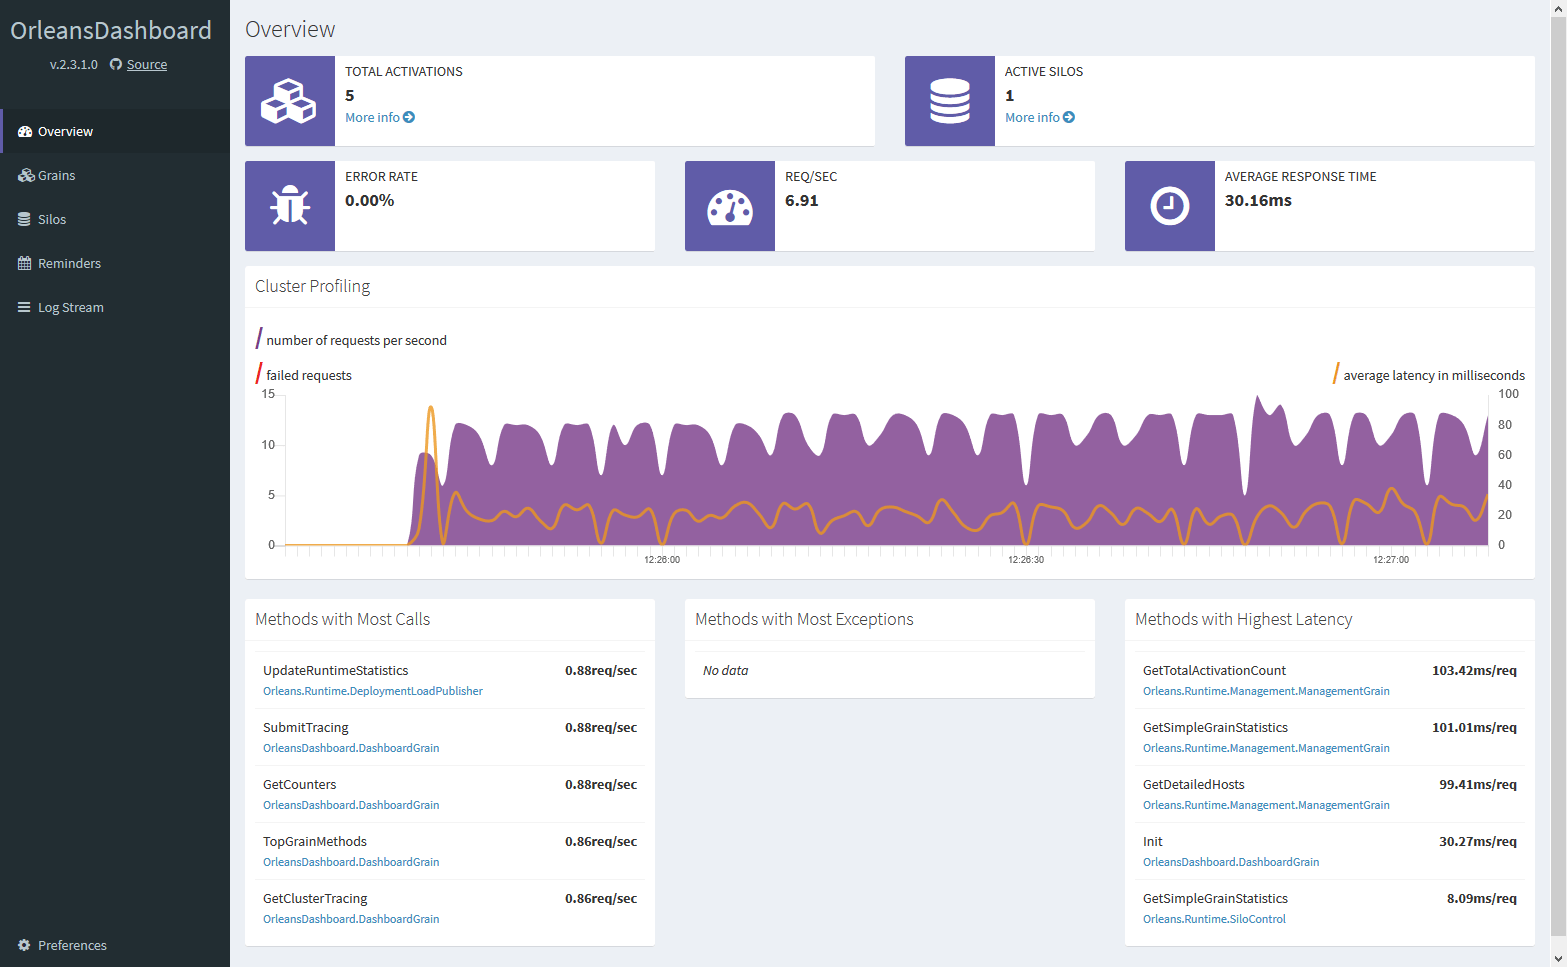Click the Error Rate bug icon

tap(289, 206)
